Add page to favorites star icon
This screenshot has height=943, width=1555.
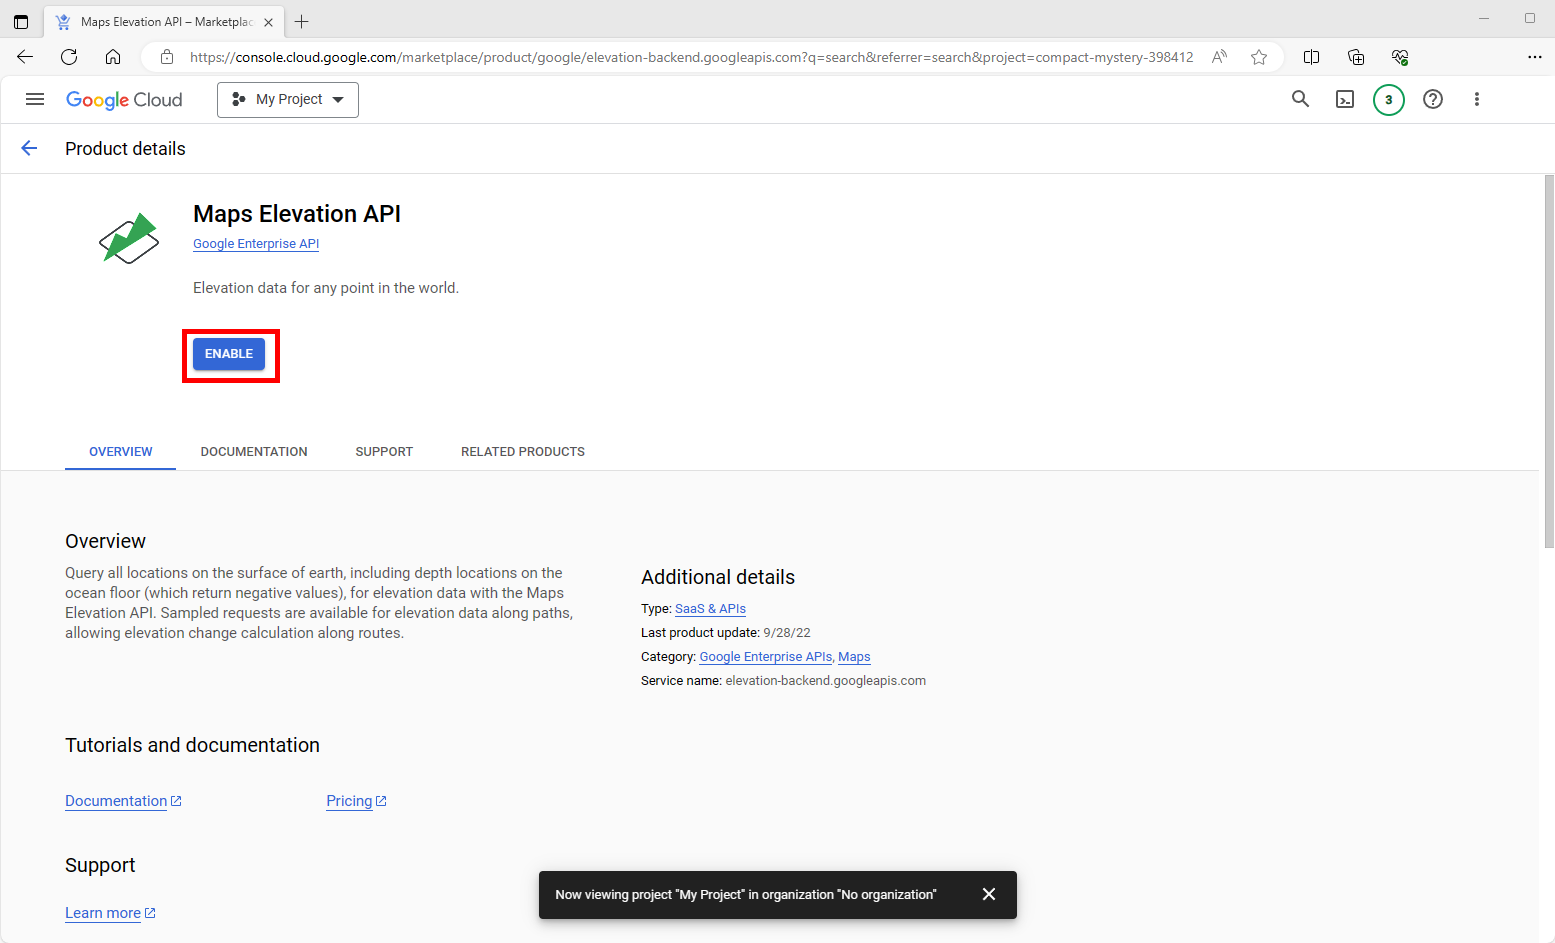[1259, 57]
